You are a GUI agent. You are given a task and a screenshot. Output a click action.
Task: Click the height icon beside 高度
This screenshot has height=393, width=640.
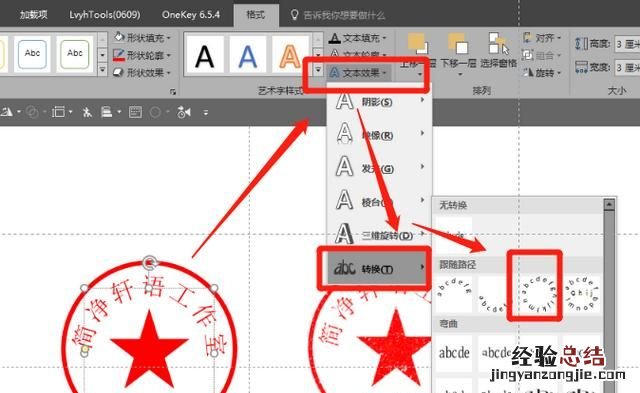pyautogui.click(x=581, y=43)
